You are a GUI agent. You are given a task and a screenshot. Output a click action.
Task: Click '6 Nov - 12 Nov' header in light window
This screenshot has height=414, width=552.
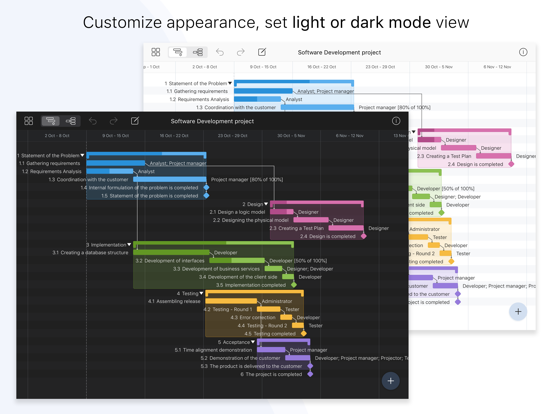[x=497, y=67]
